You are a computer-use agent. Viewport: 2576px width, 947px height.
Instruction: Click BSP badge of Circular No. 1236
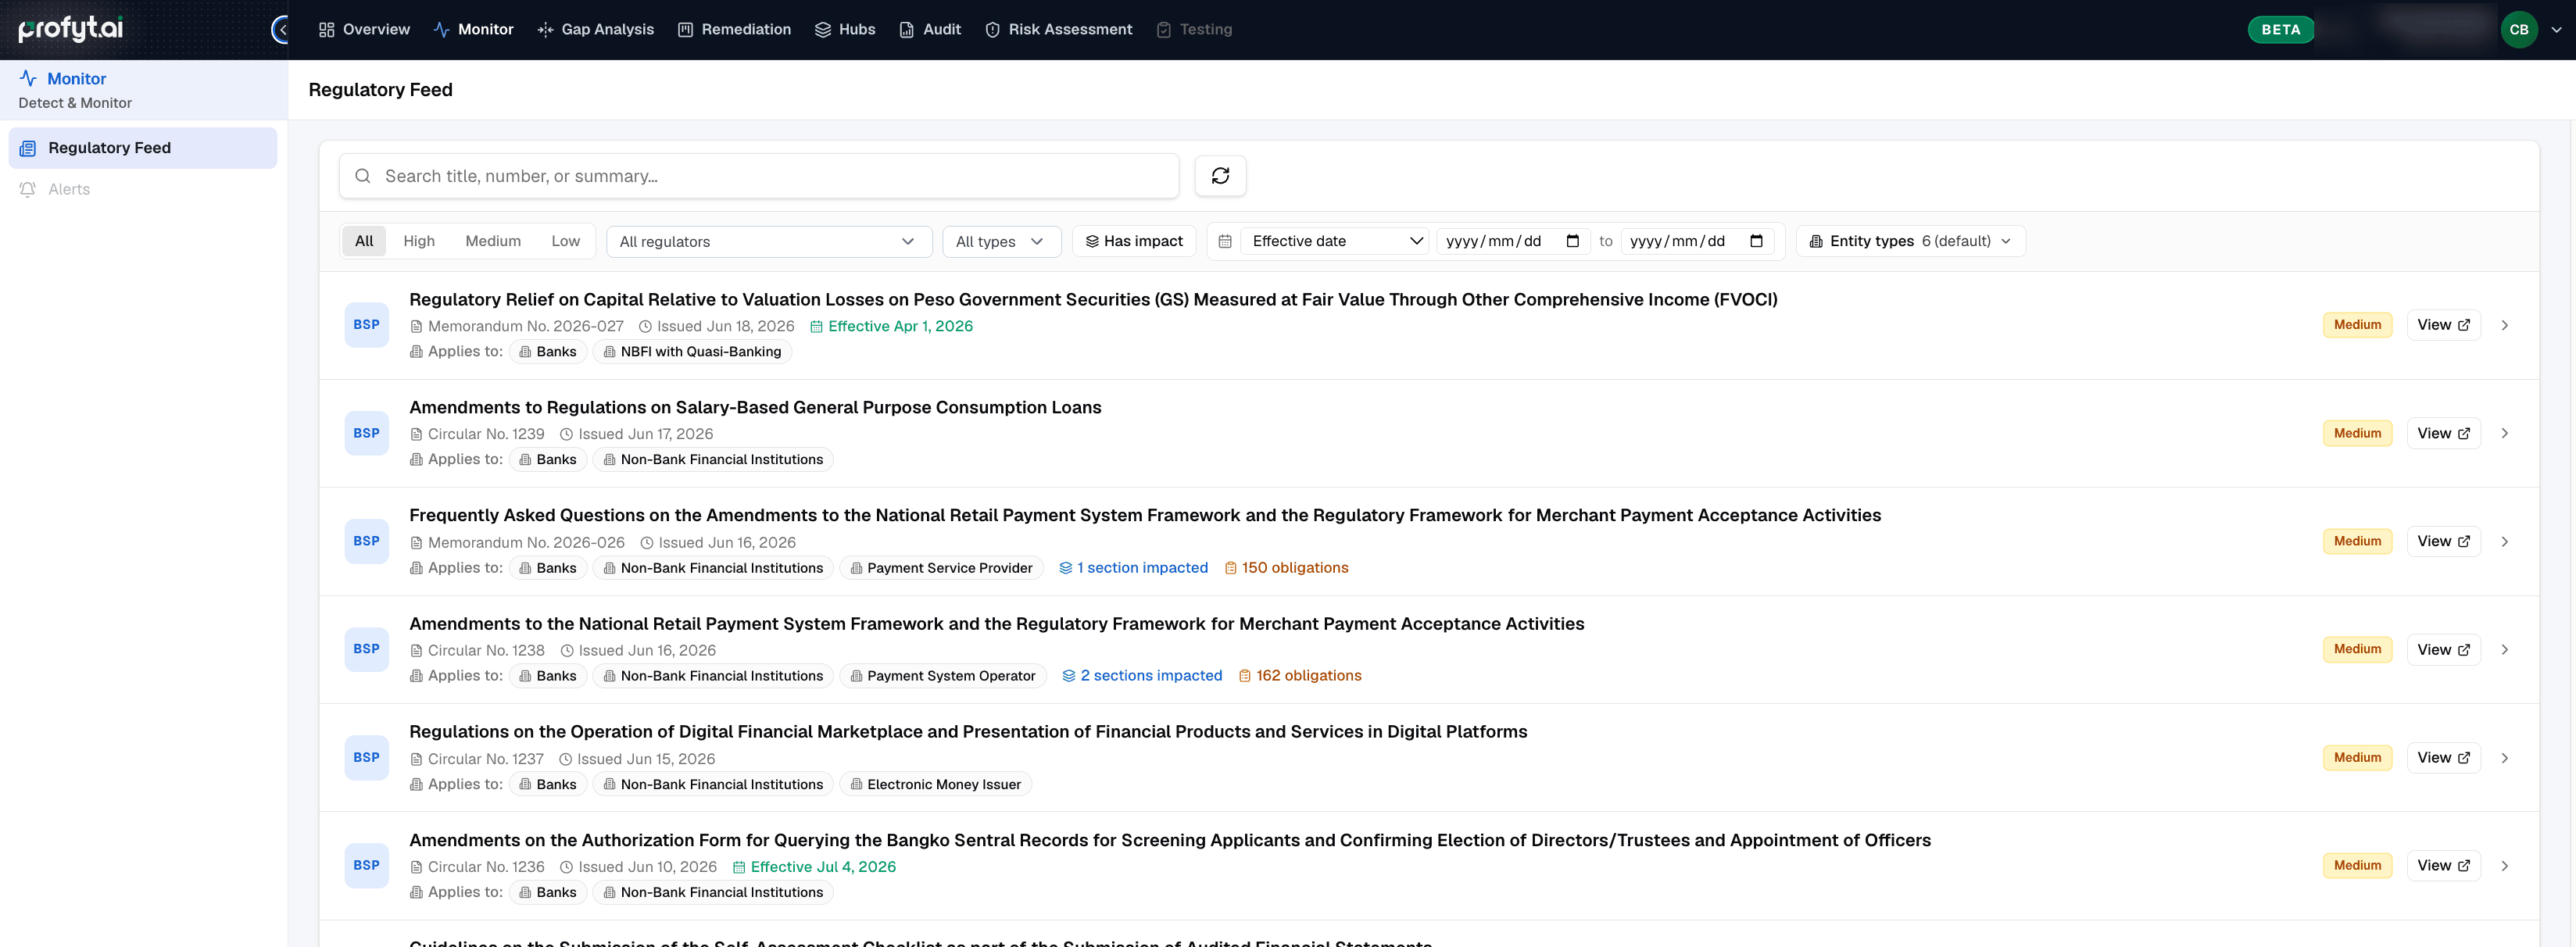(x=366, y=865)
